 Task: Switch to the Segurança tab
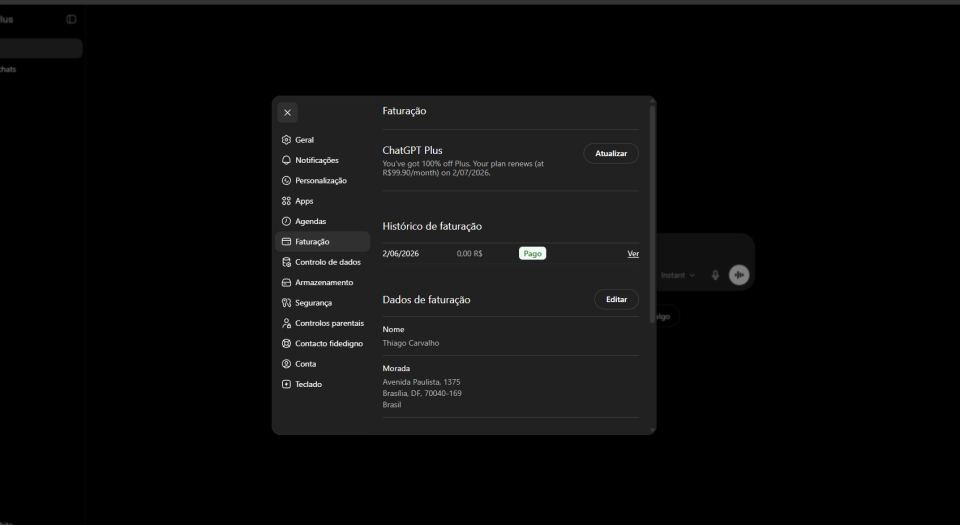[323, 303]
